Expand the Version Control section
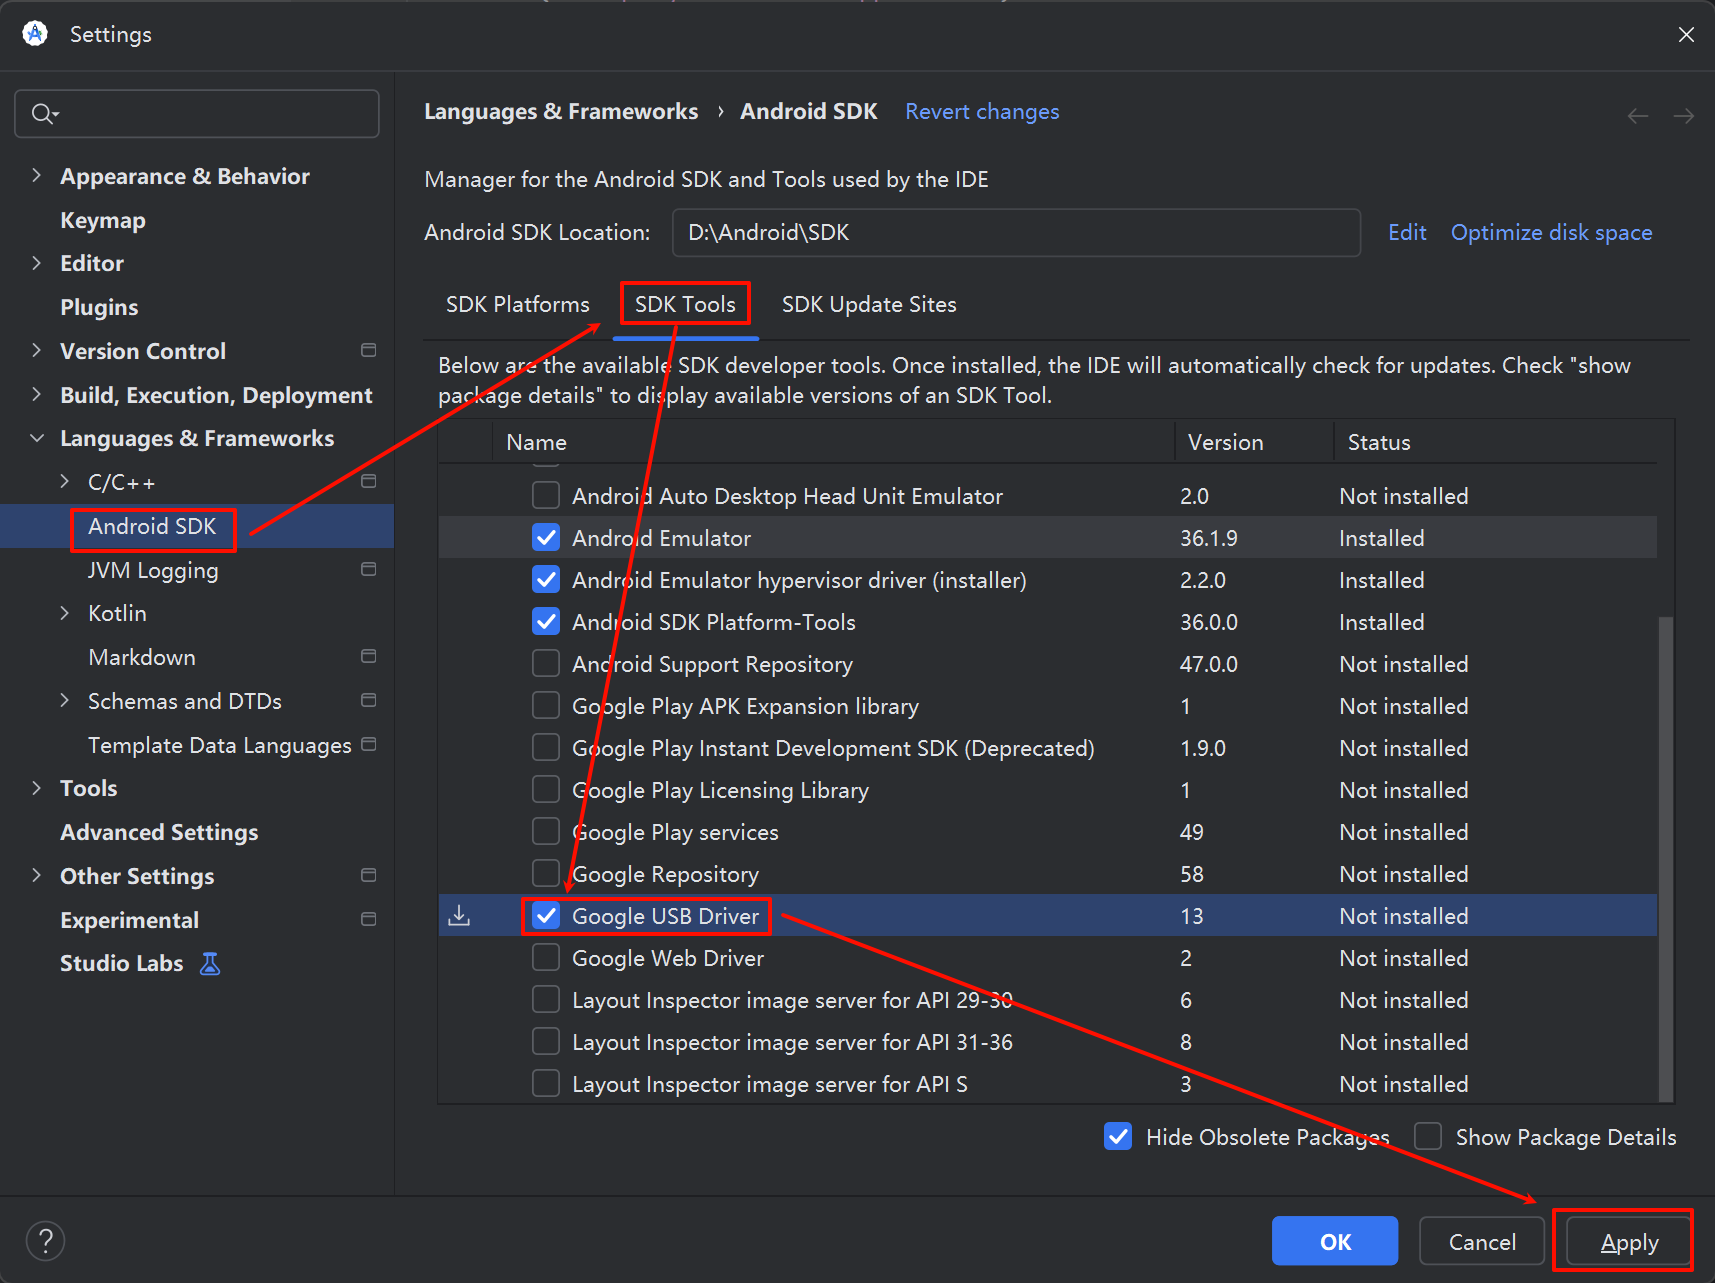This screenshot has height=1283, width=1715. coord(37,350)
